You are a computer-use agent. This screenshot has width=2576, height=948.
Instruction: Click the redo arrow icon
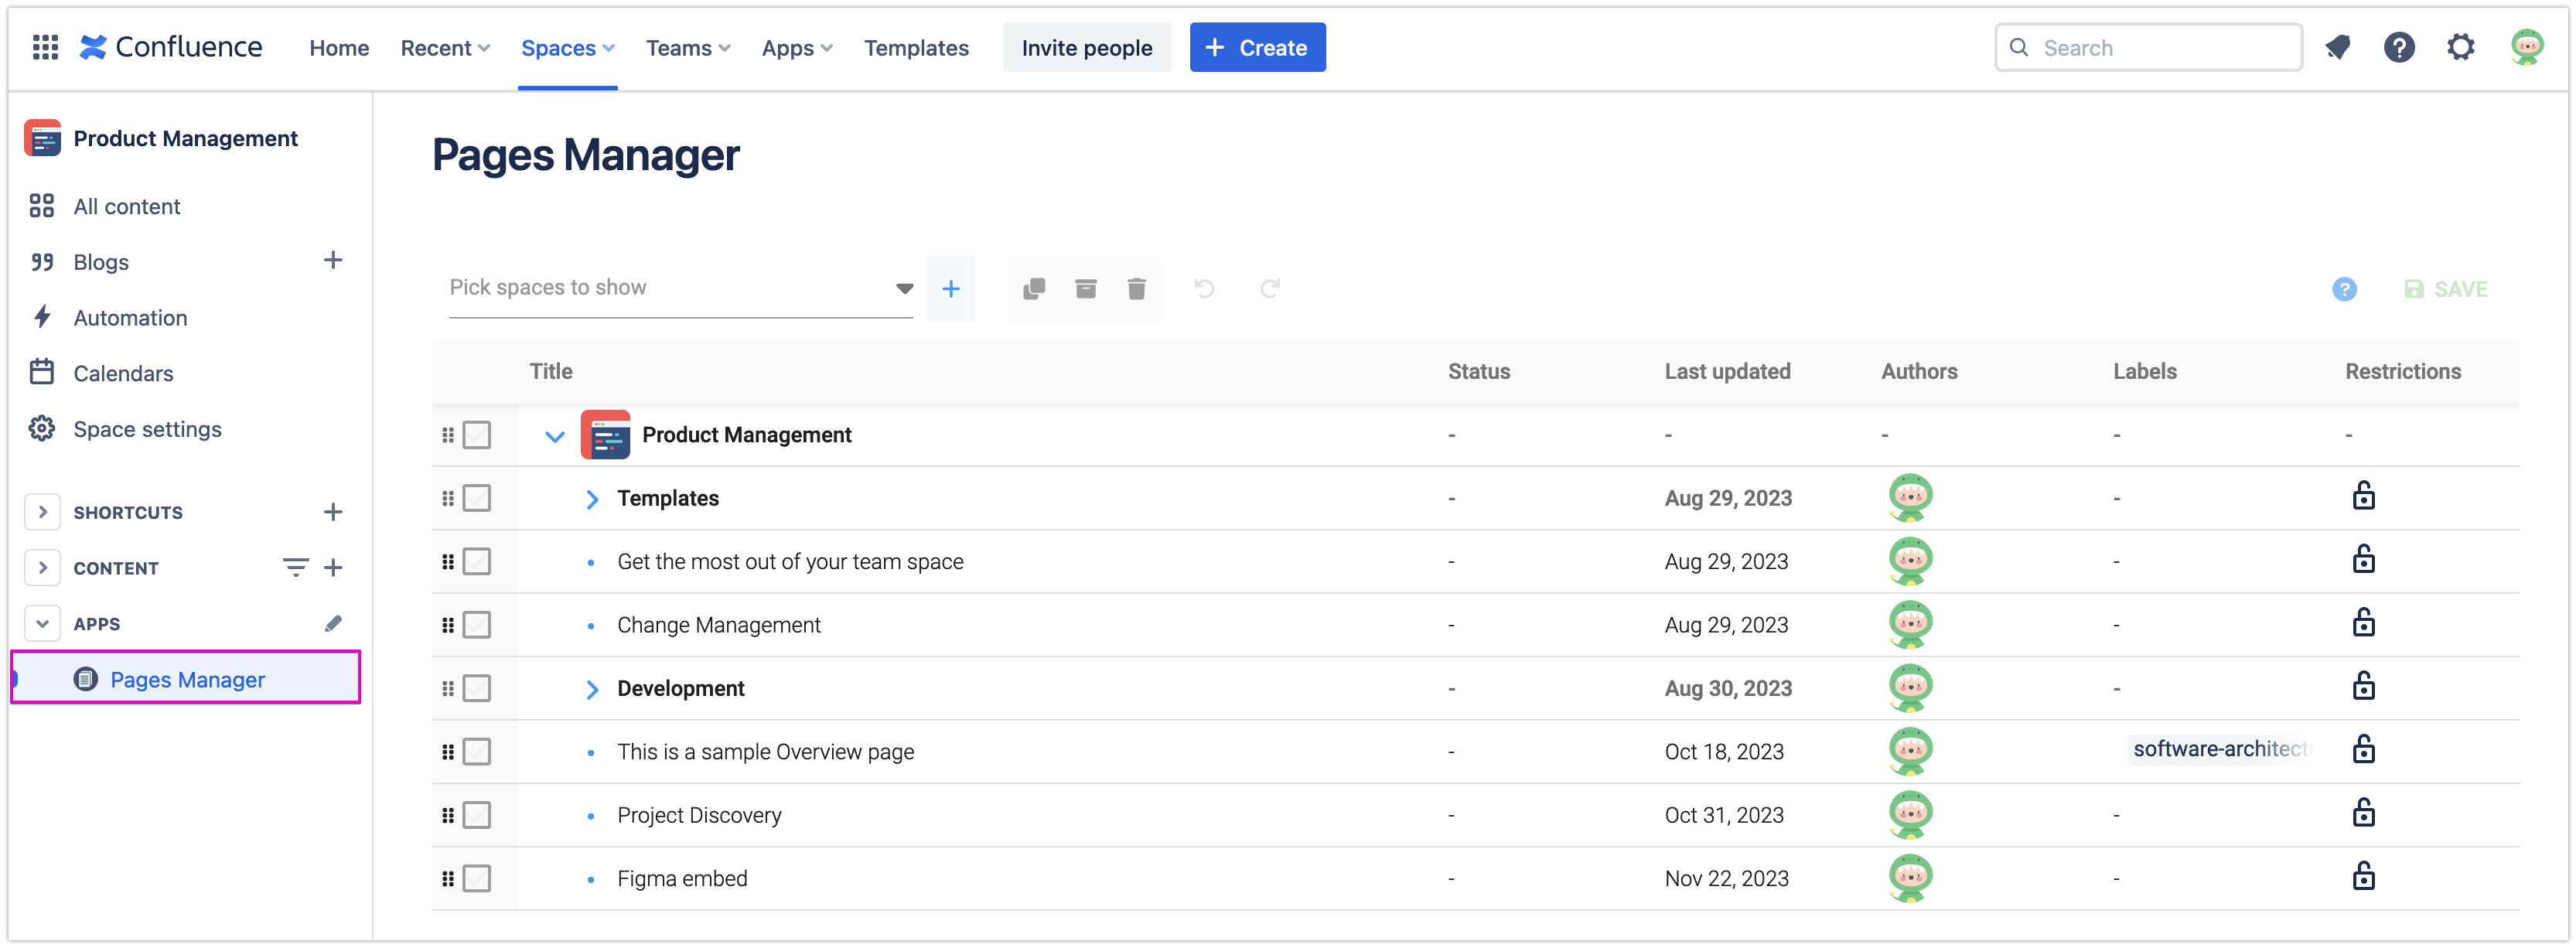coord(1269,289)
